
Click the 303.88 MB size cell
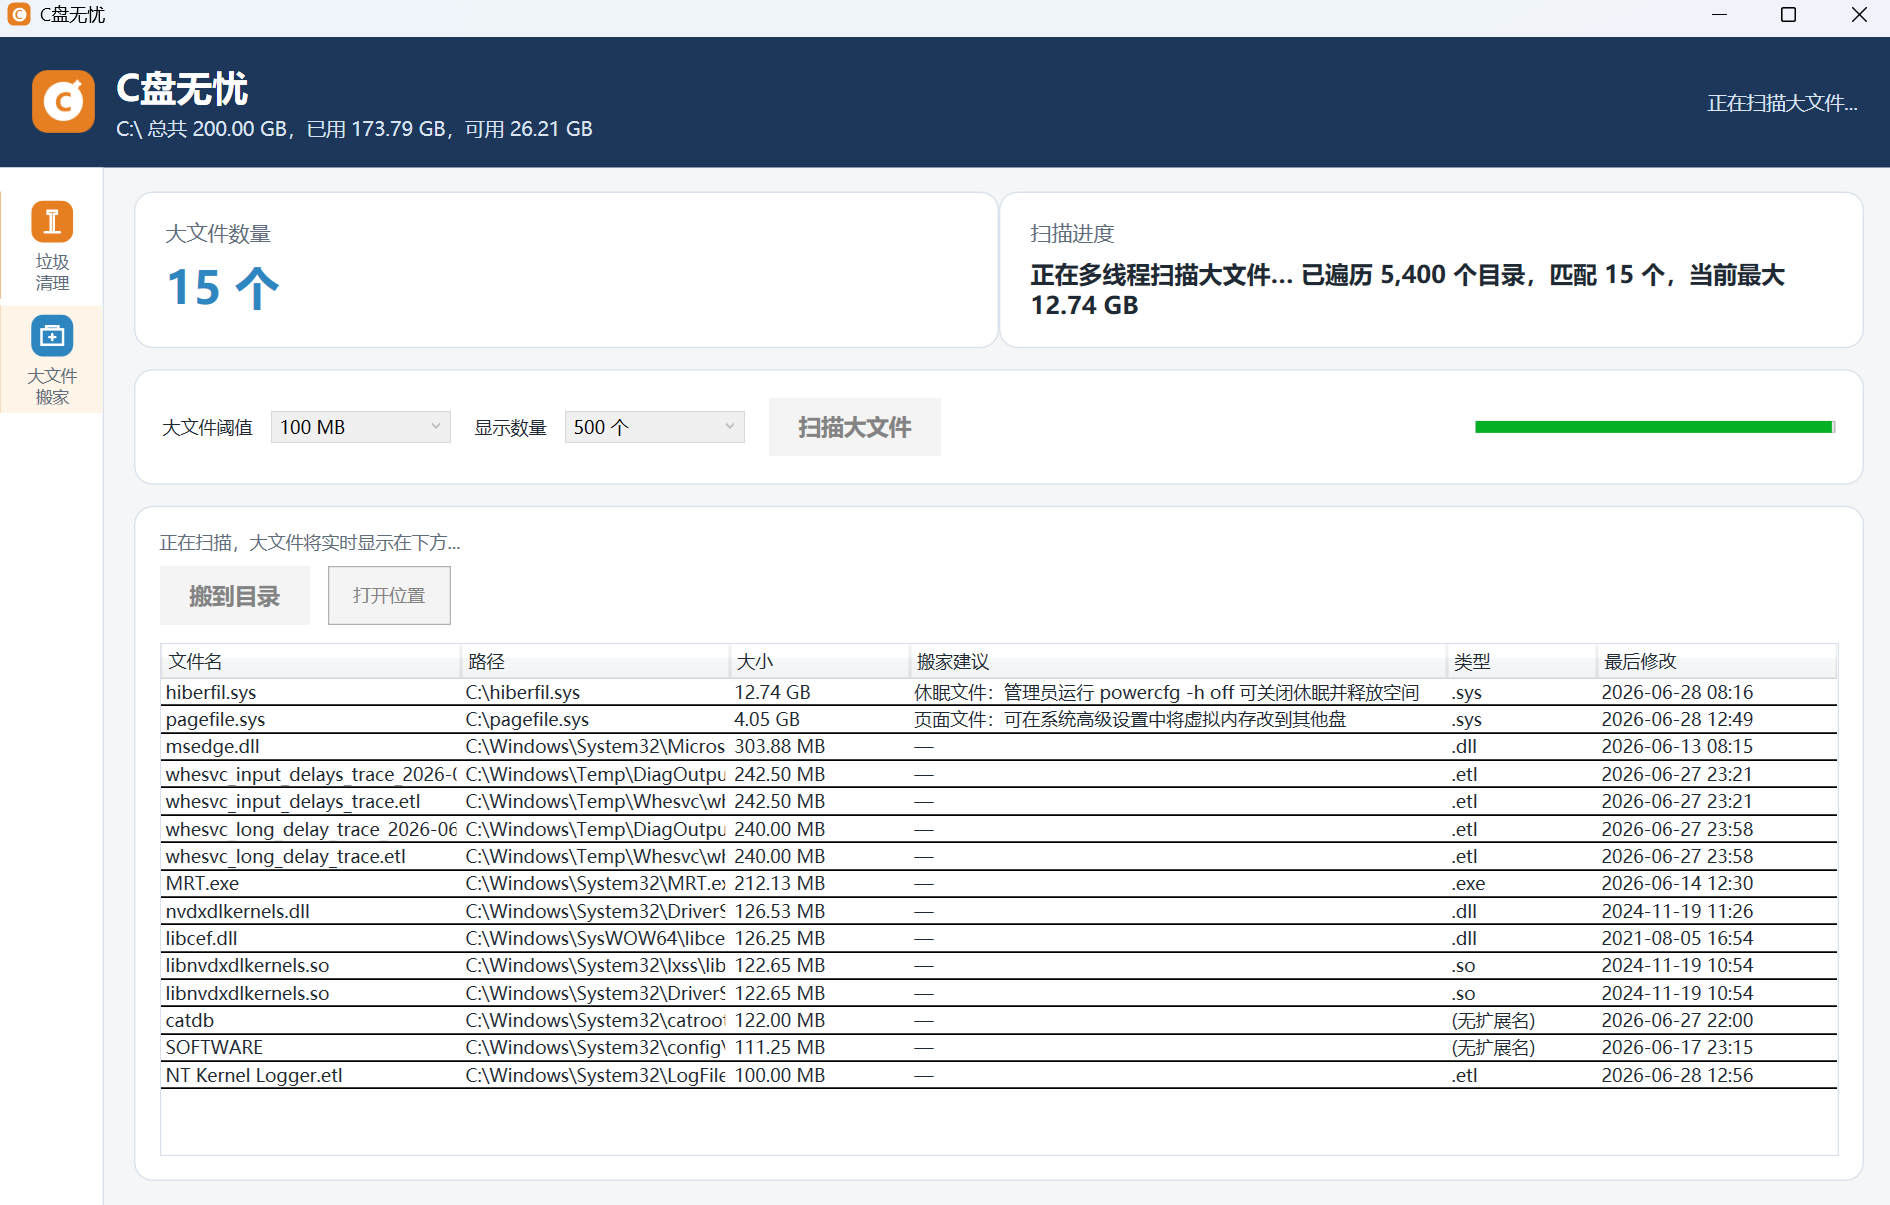pyautogui.click(x=780, y=746)
